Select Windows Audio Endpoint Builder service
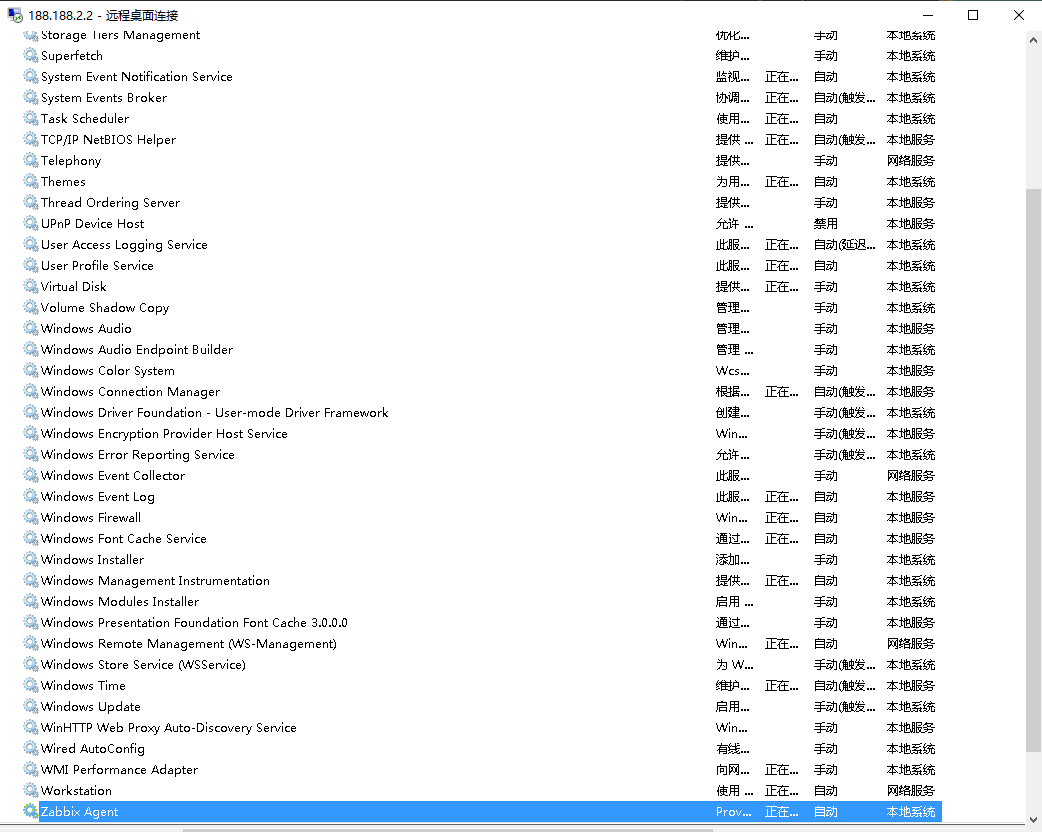This screenshot has height=832, width=1042. 137,350
